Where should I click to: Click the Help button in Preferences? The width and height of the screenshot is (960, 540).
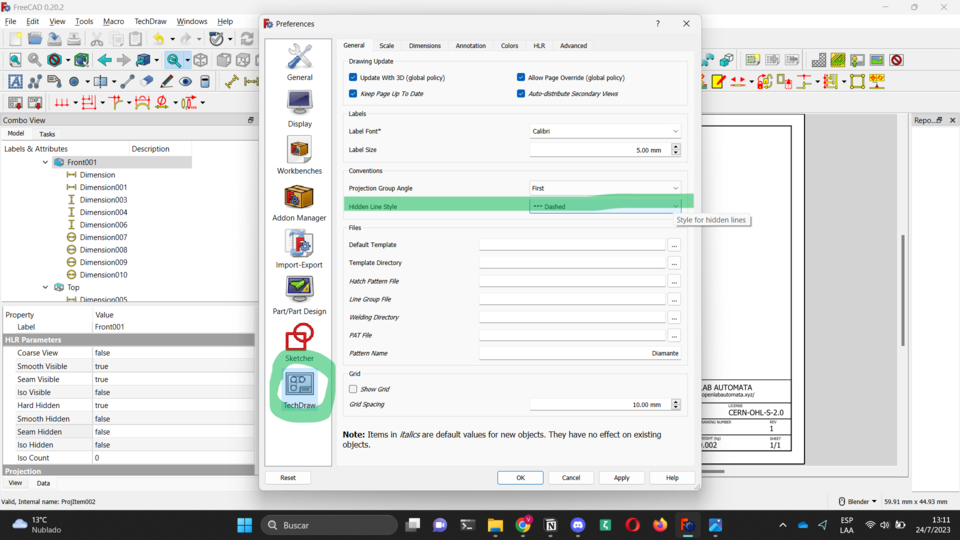tap(672, 478)
